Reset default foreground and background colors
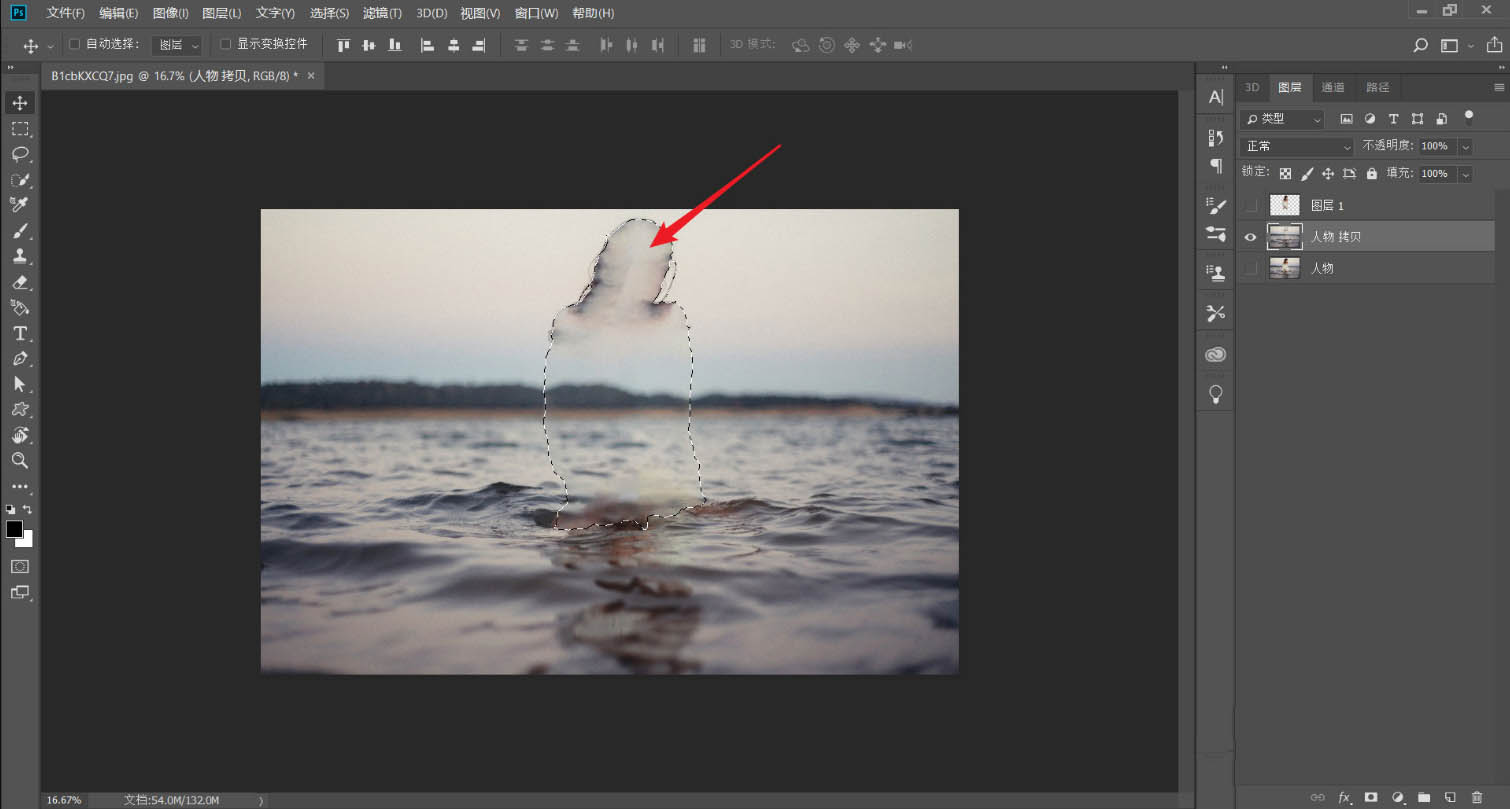Screen dimensions: 1510x809 coord(10,509)
